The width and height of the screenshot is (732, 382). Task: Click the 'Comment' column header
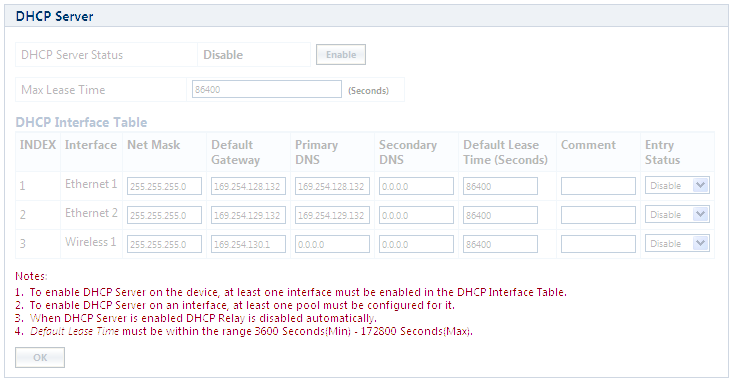point(588,145)
